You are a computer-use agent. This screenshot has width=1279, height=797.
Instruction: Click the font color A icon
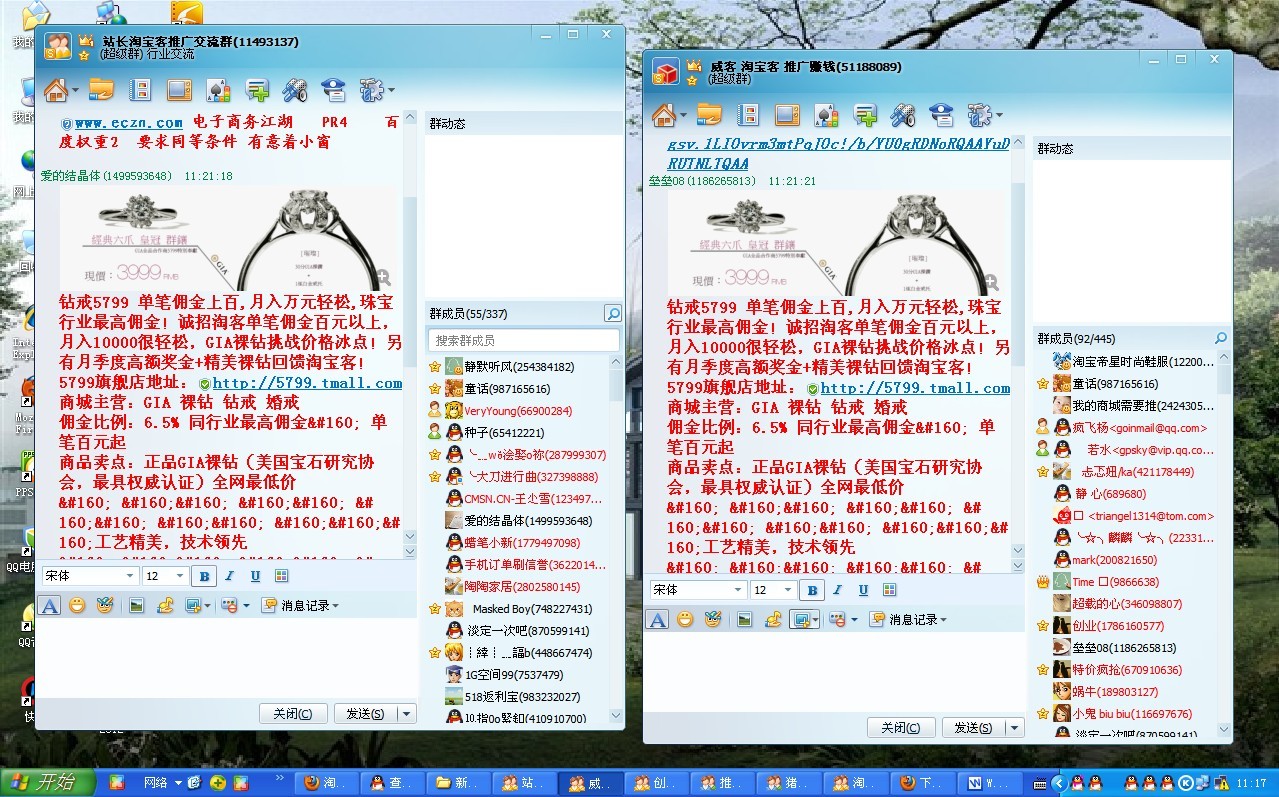pos(49,605)
